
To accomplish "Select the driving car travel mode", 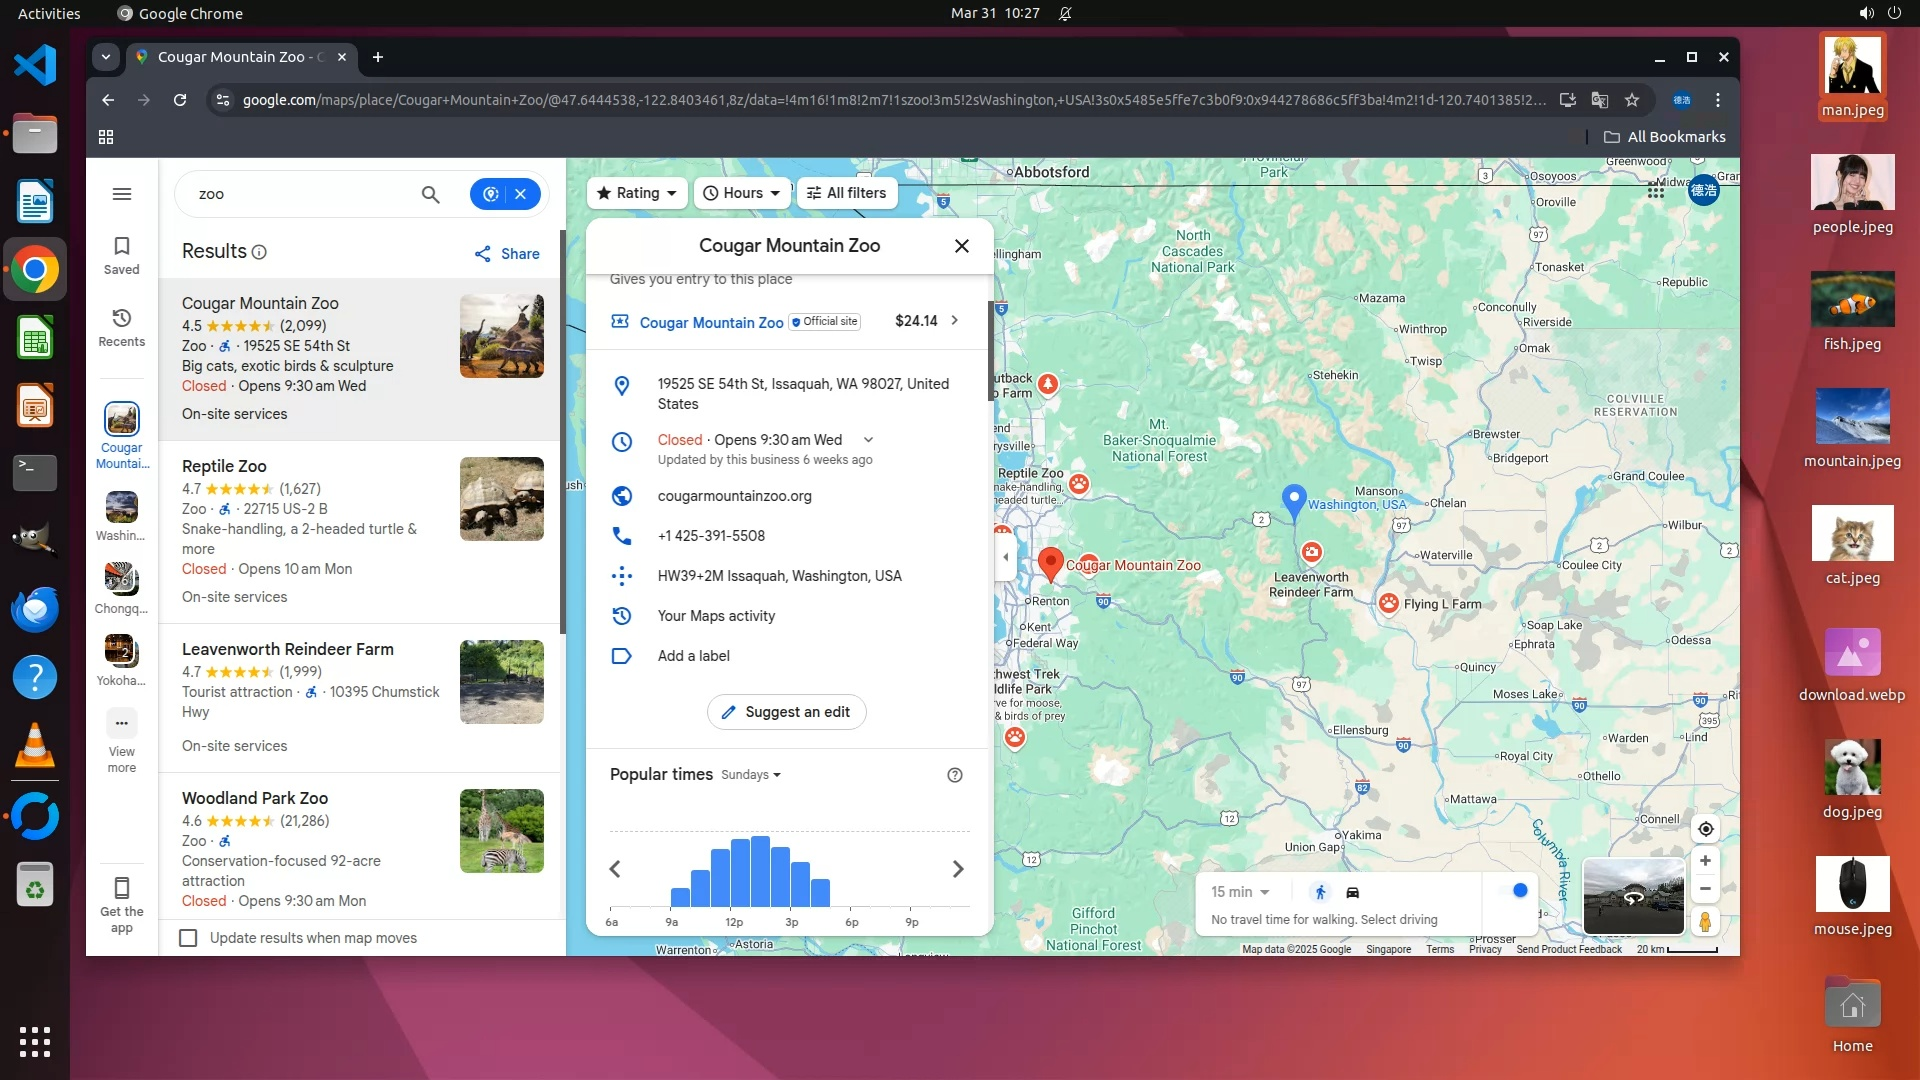I will pyautogui.click(x=1352, y=892).
